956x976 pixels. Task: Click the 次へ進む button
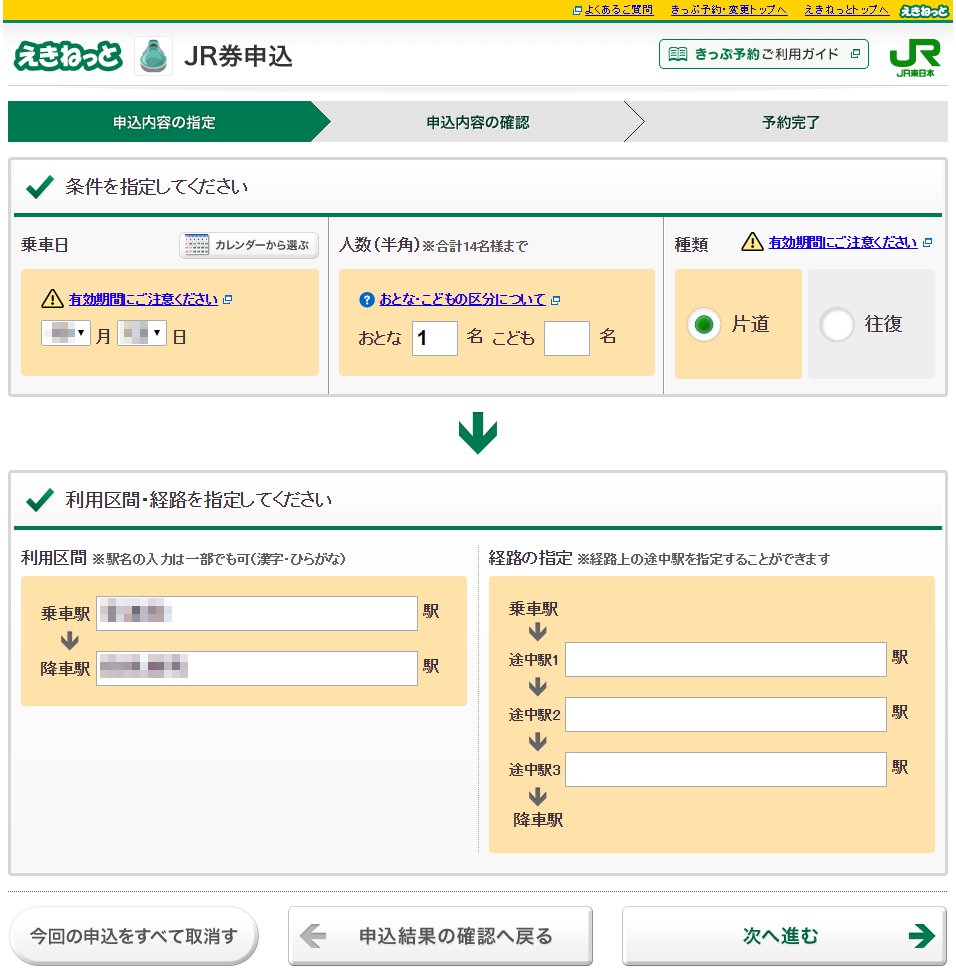point(784,936)
